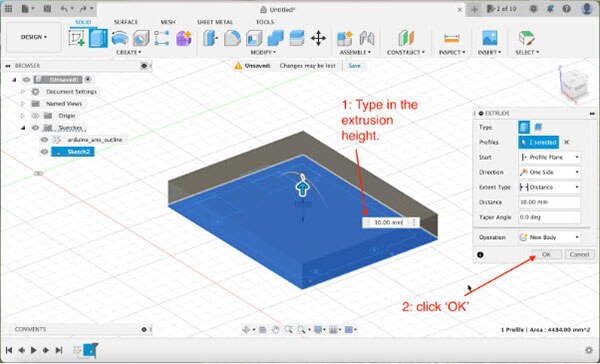This screenshot has width=600, height=364.
Task: Click OK in the Extrude dialog
Action: coord(546,255)
